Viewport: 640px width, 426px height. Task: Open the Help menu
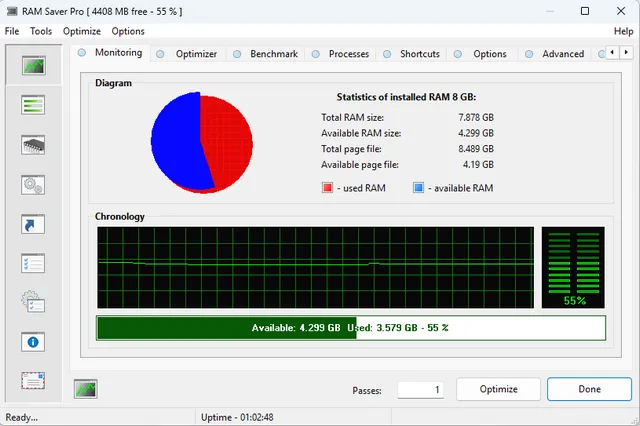[623, 31]
